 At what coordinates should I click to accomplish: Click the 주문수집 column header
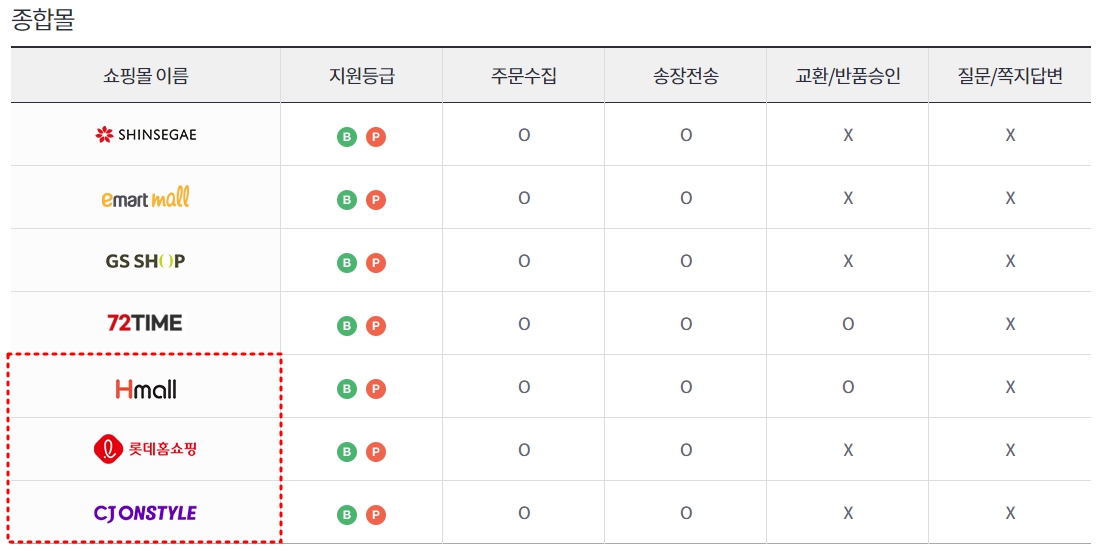524,76
